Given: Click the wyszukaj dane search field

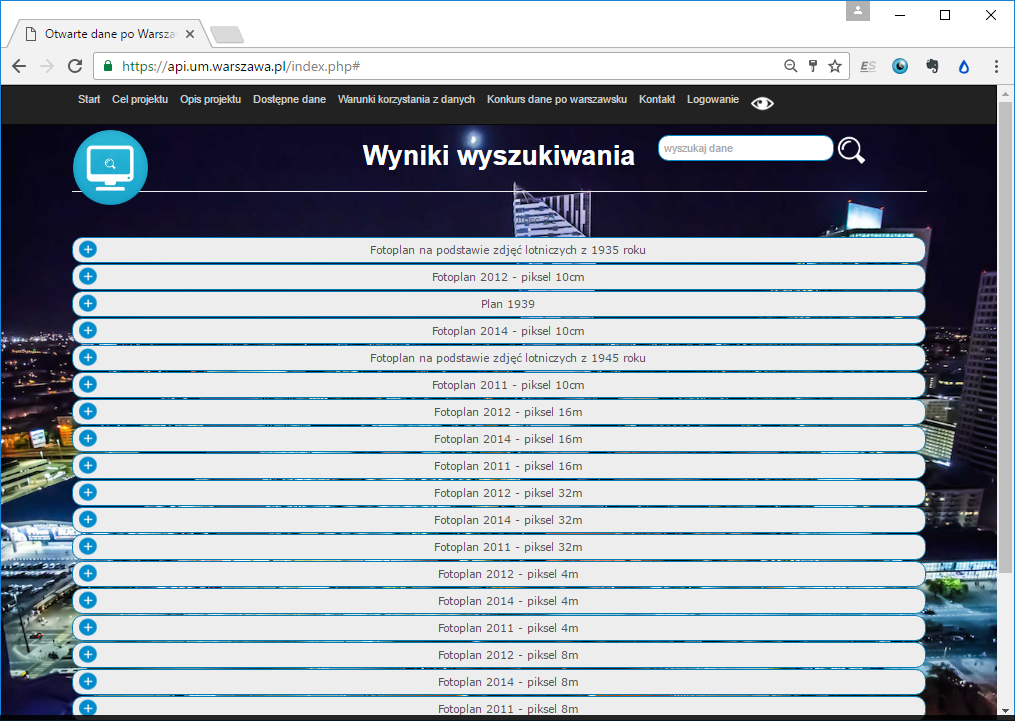Looking at the screenshot, I should (x=745, y=148).
